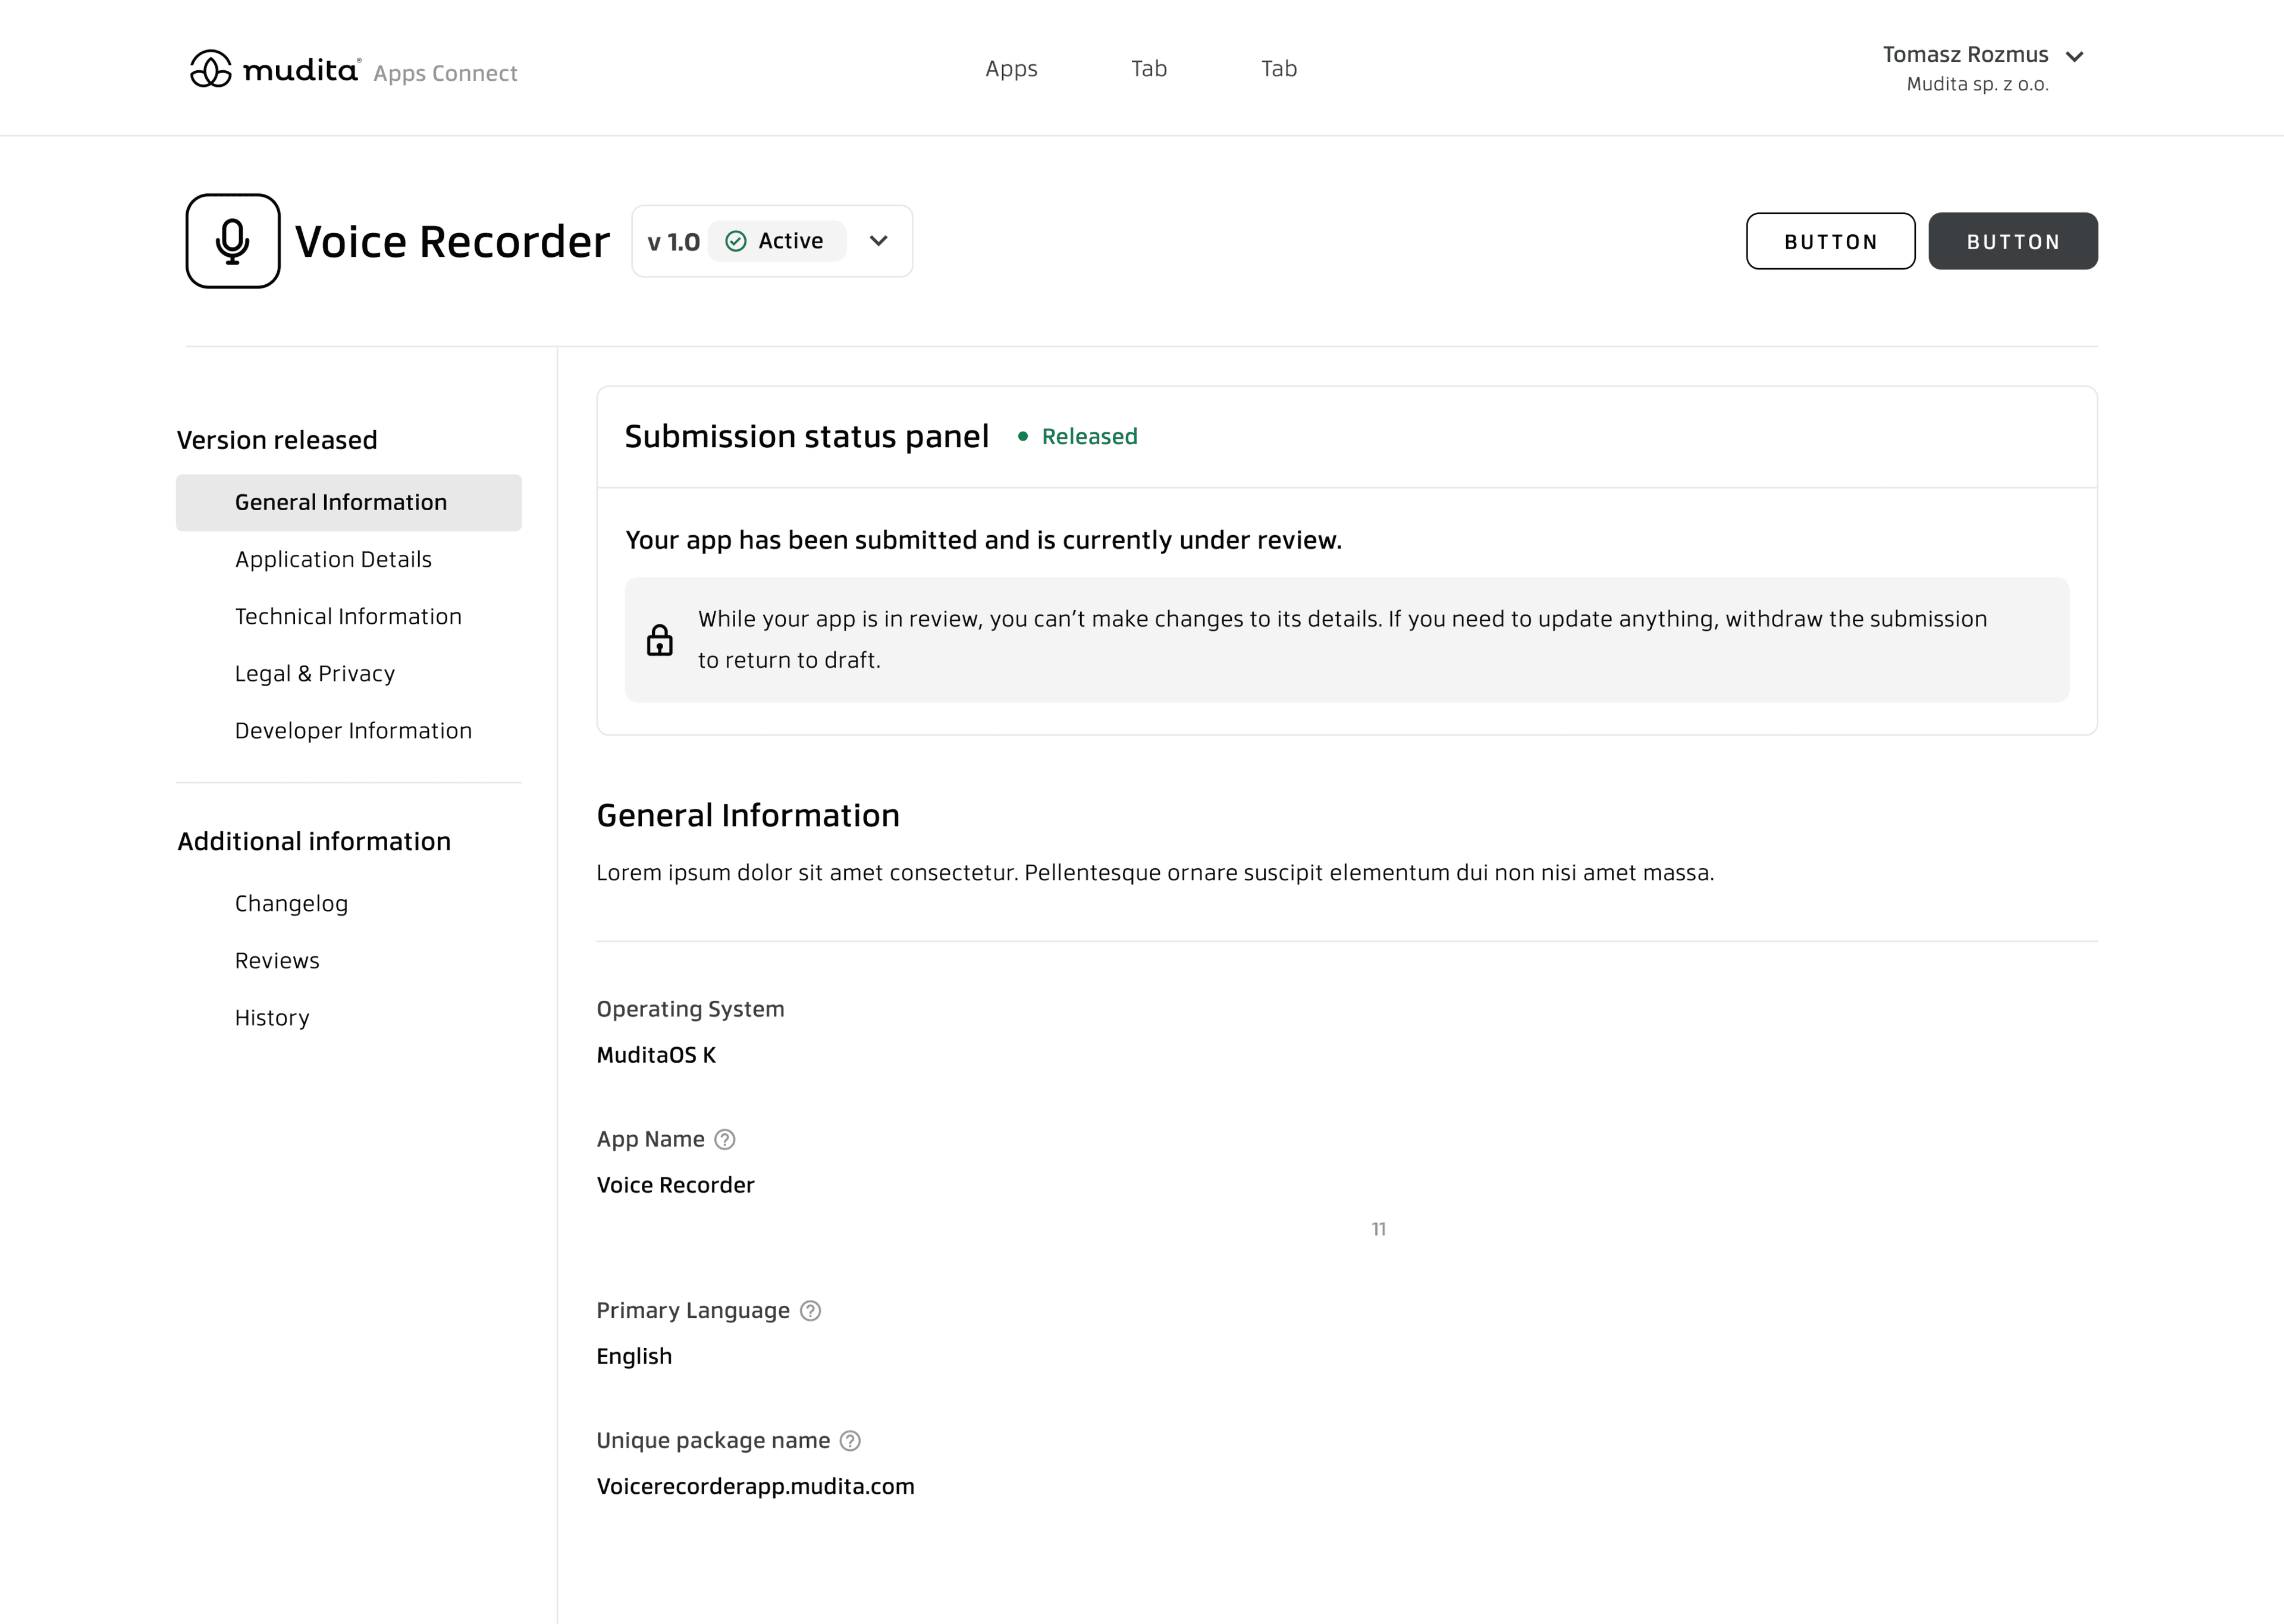Click the Version released sidebar heading
This screenshot has width=2284, height=1624.
[277, 440]
